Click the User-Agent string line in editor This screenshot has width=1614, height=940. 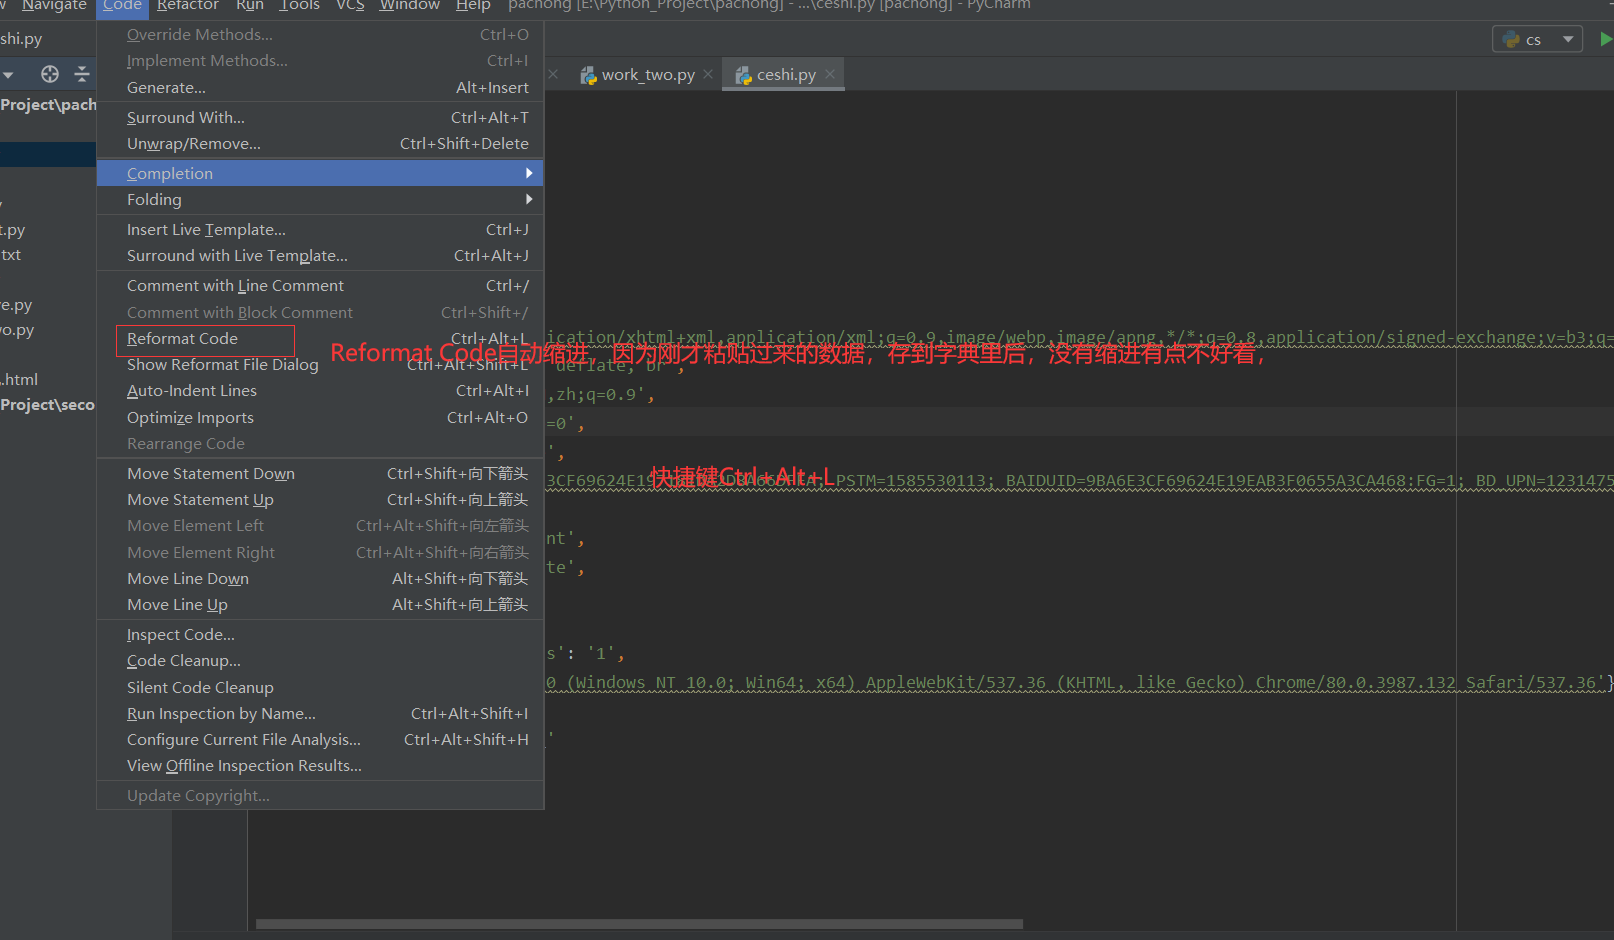click(x=1079, y=683)
